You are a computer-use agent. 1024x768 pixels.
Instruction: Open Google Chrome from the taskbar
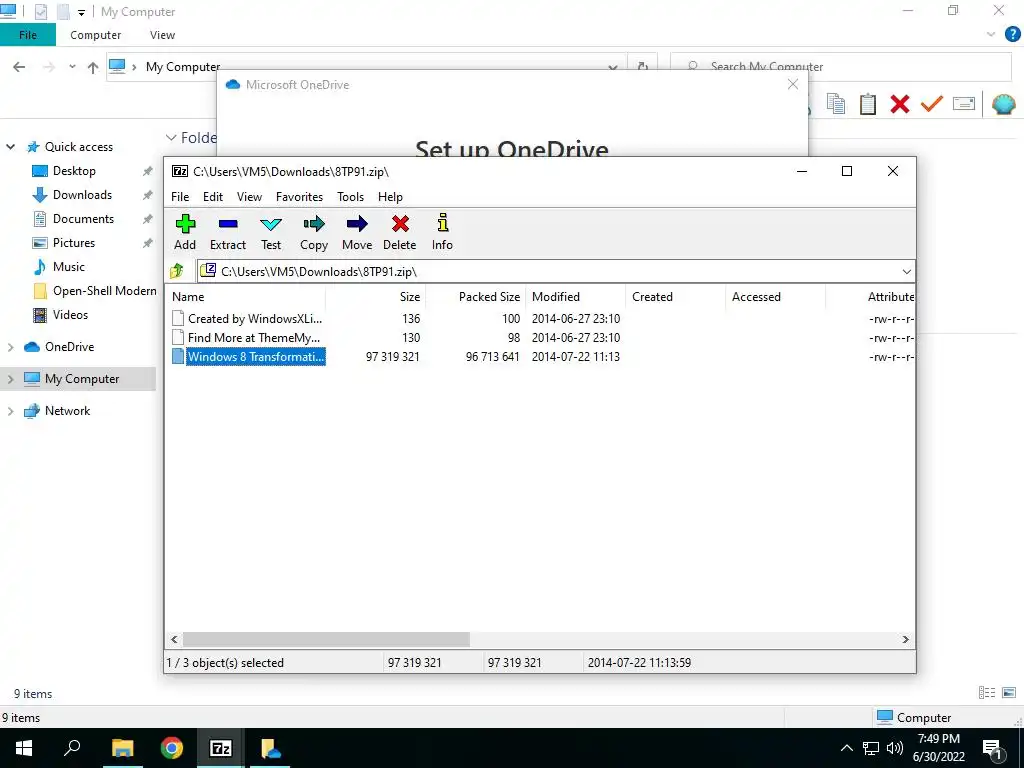[172, 748]
